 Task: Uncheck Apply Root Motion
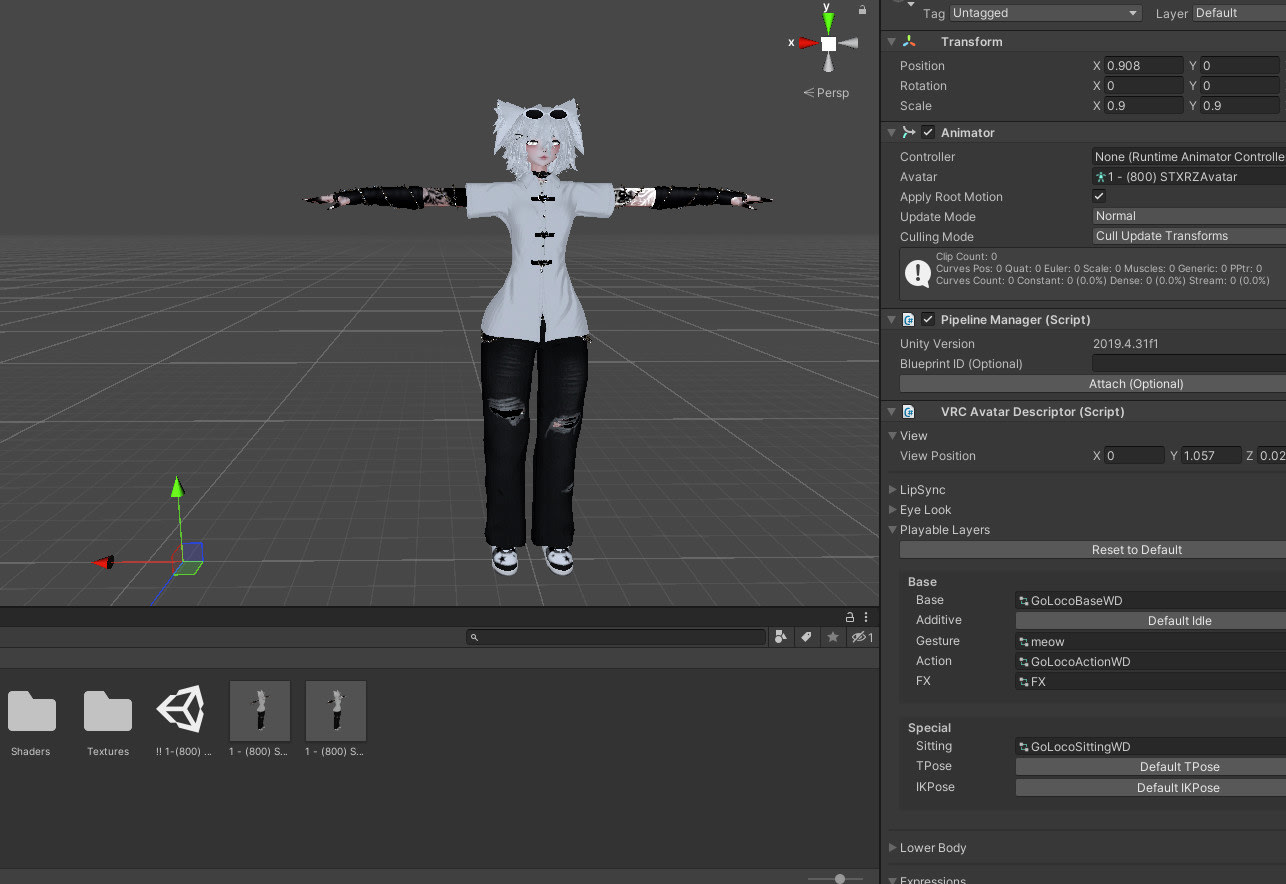[1099, 197]
